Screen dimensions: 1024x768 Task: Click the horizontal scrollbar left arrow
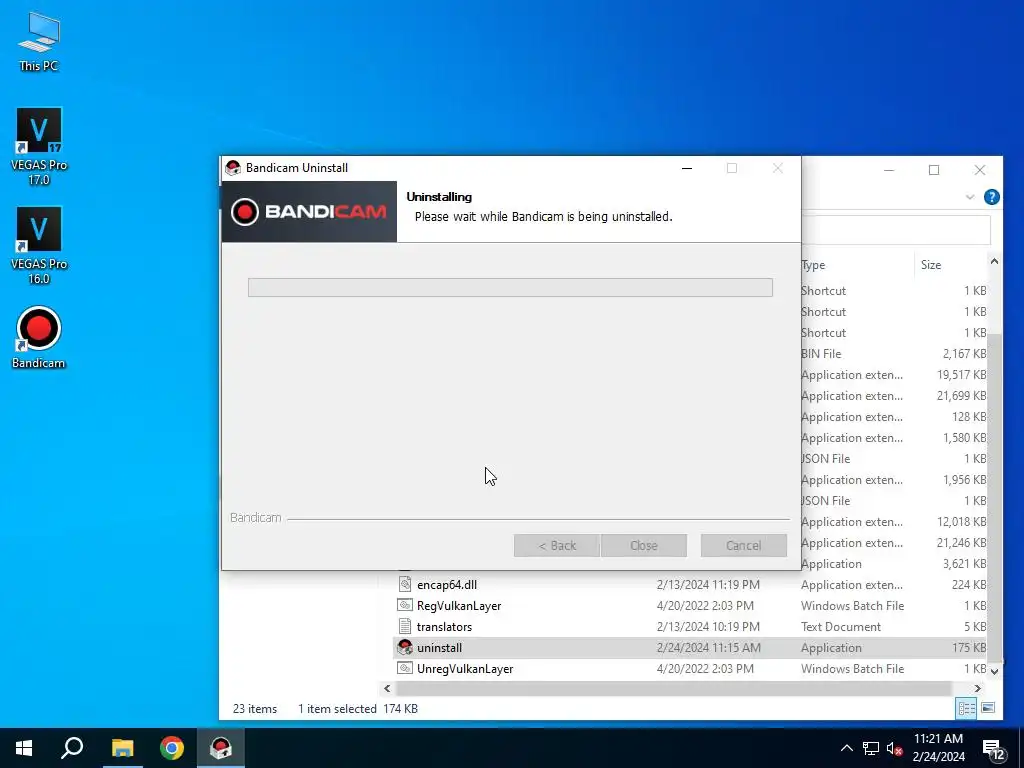387,688
